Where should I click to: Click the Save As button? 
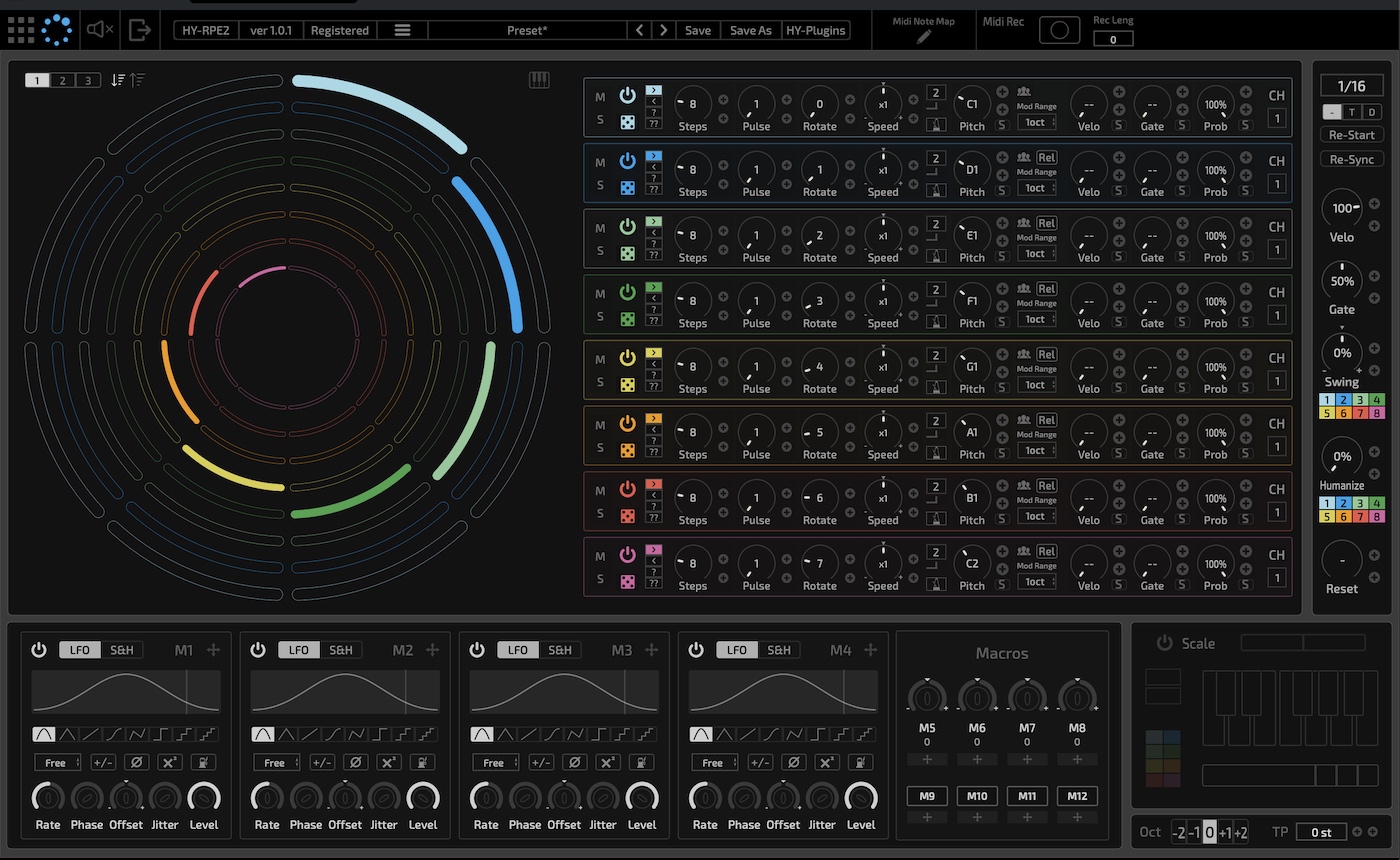coord(751,30)
